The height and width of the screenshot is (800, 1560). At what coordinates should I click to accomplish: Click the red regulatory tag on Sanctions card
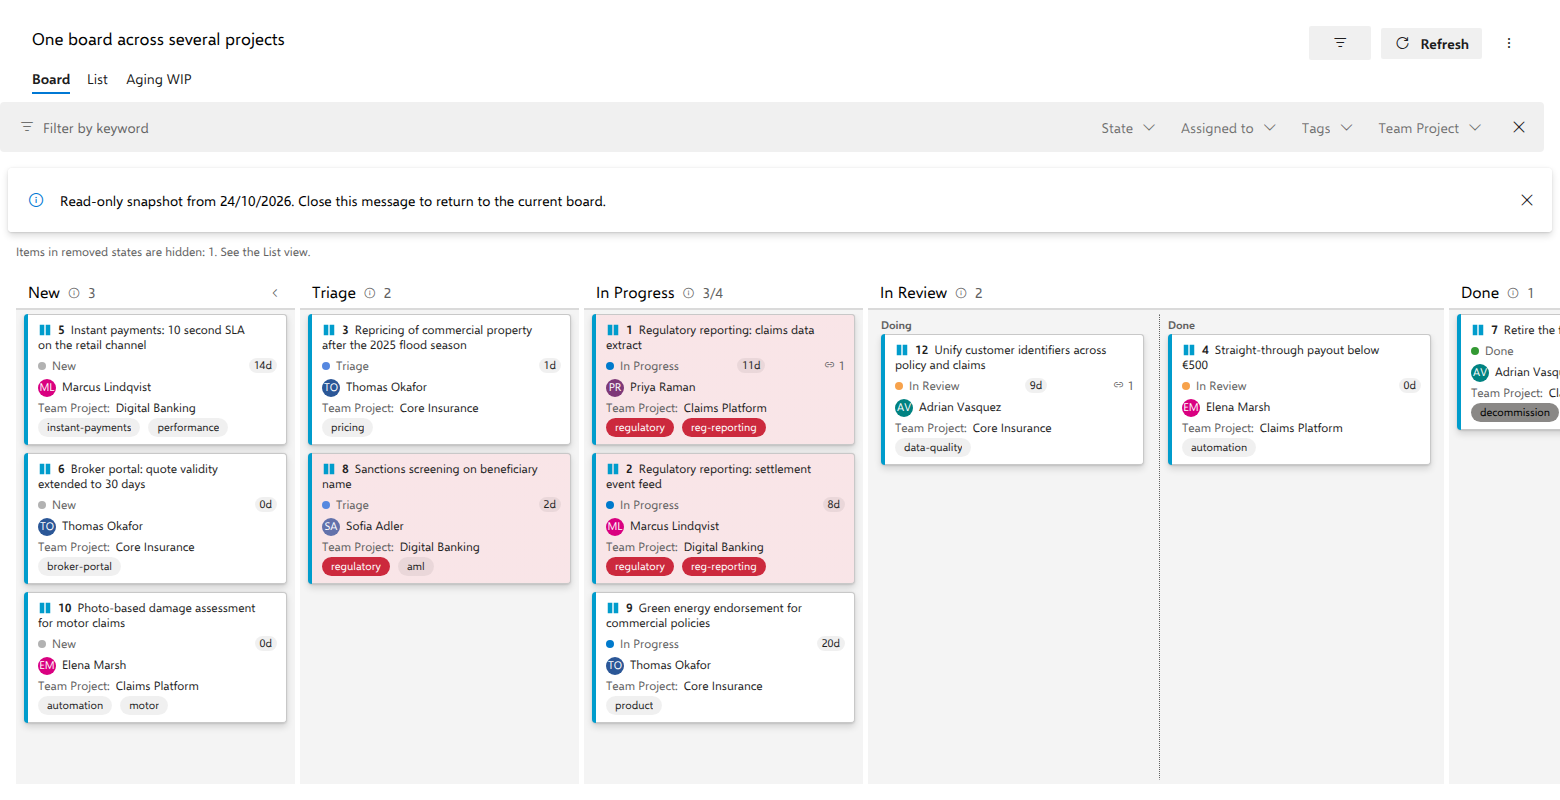tap(356, 566)
